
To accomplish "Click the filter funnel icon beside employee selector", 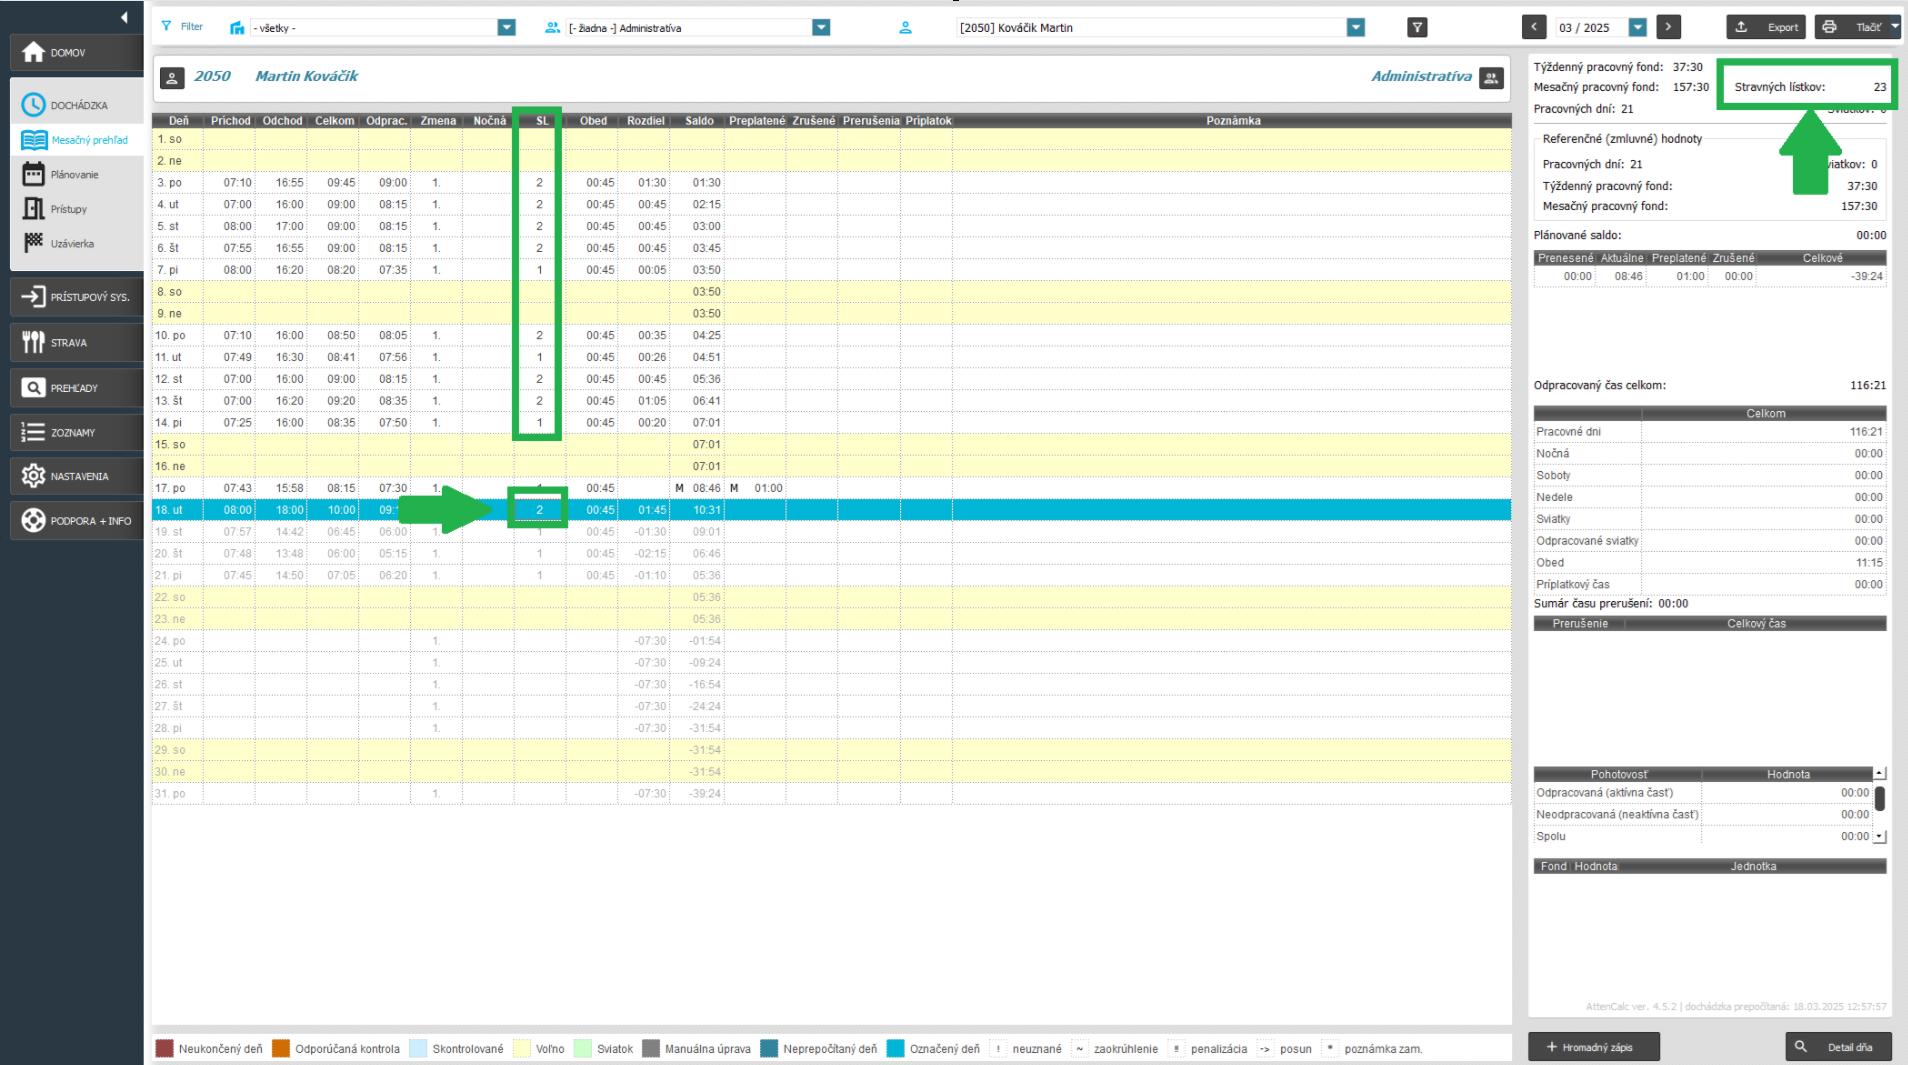I will [1417, 28].
